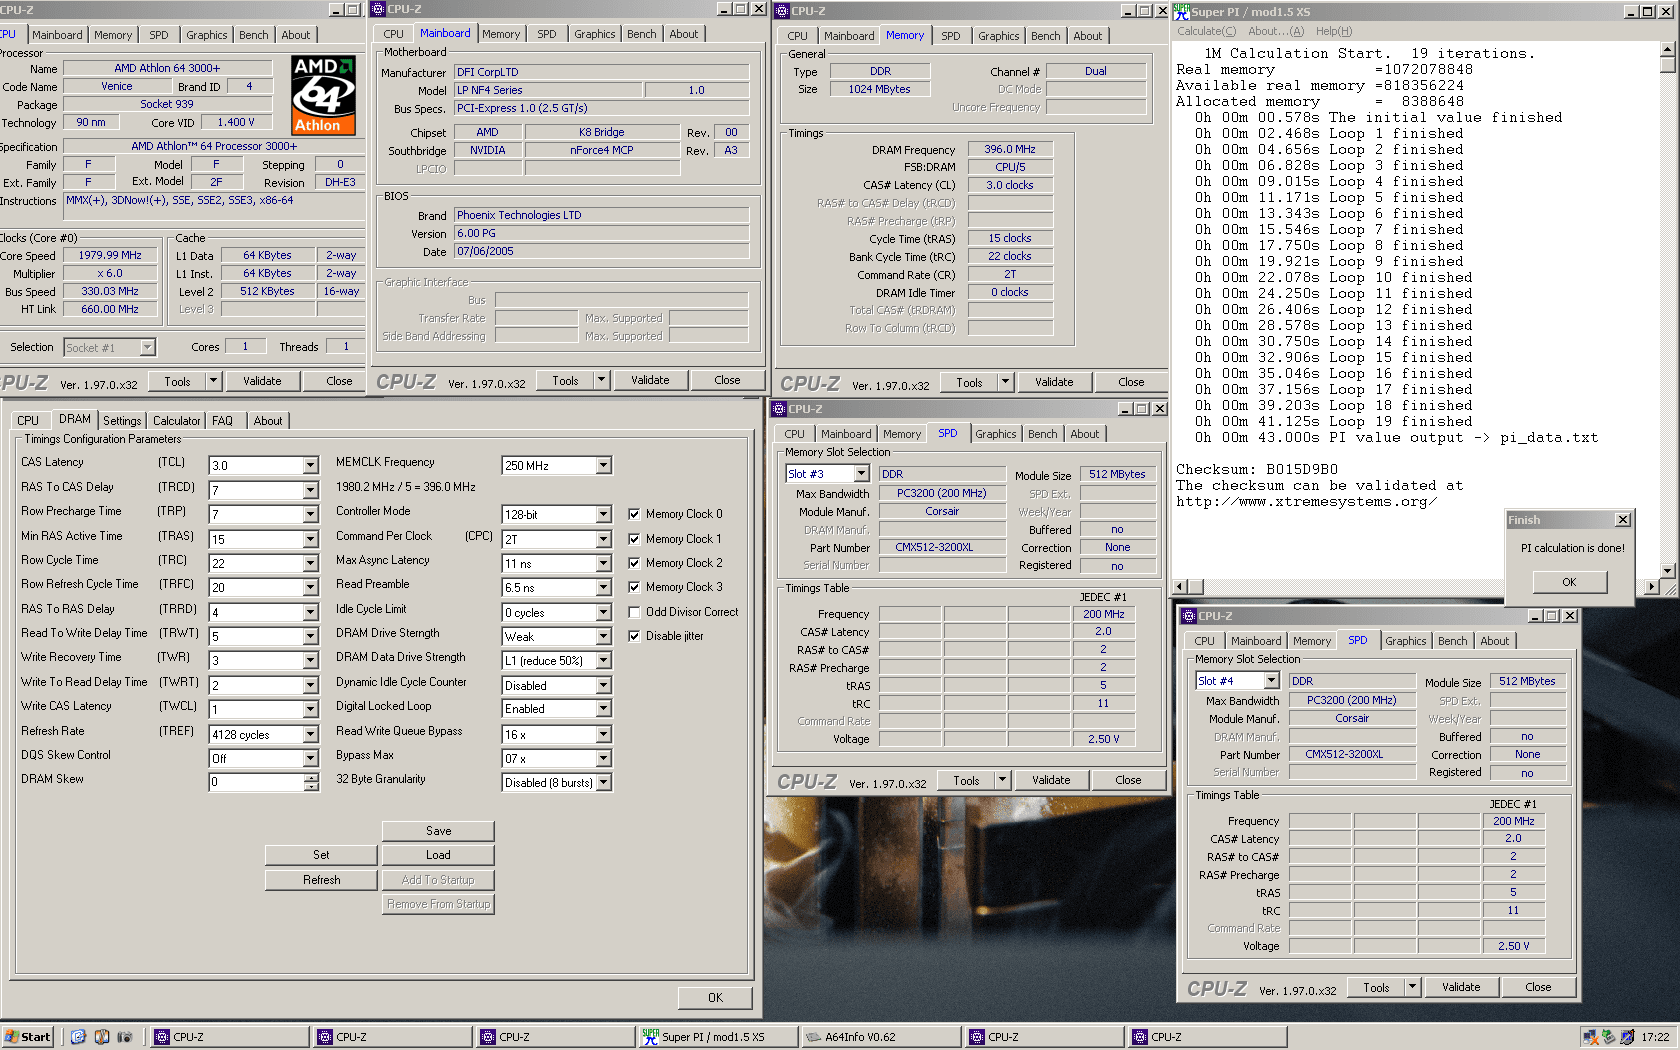Click the safely remove hardware tray icon
The image size is (1680, 1050).
(1608, 1037)
